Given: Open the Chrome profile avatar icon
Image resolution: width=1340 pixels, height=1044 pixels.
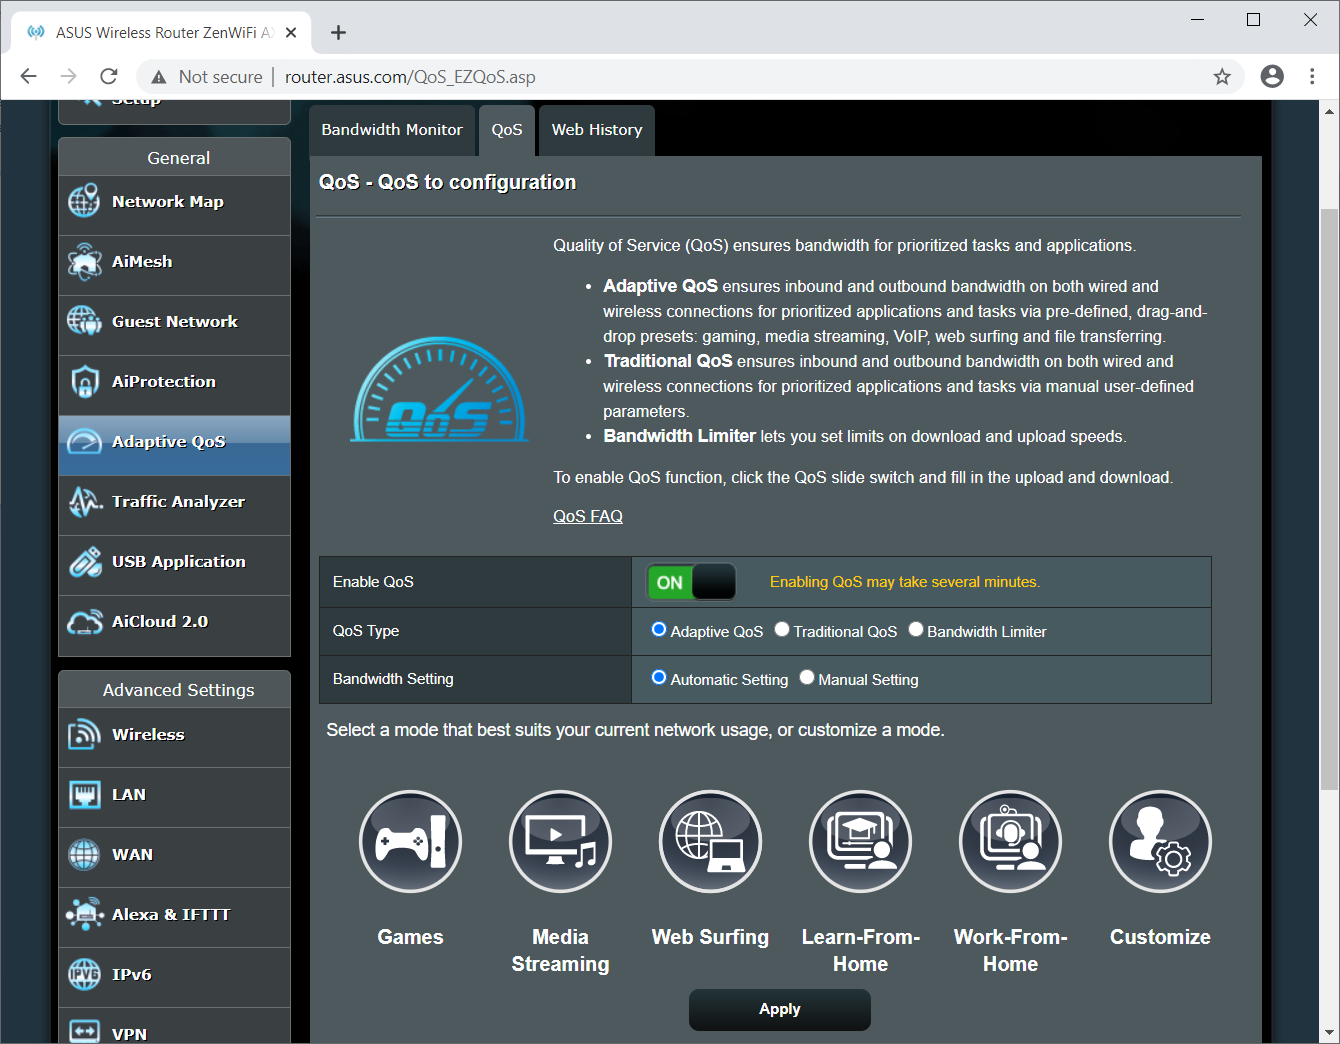Looking at the screenshot, I should [x=1272, y=77].
